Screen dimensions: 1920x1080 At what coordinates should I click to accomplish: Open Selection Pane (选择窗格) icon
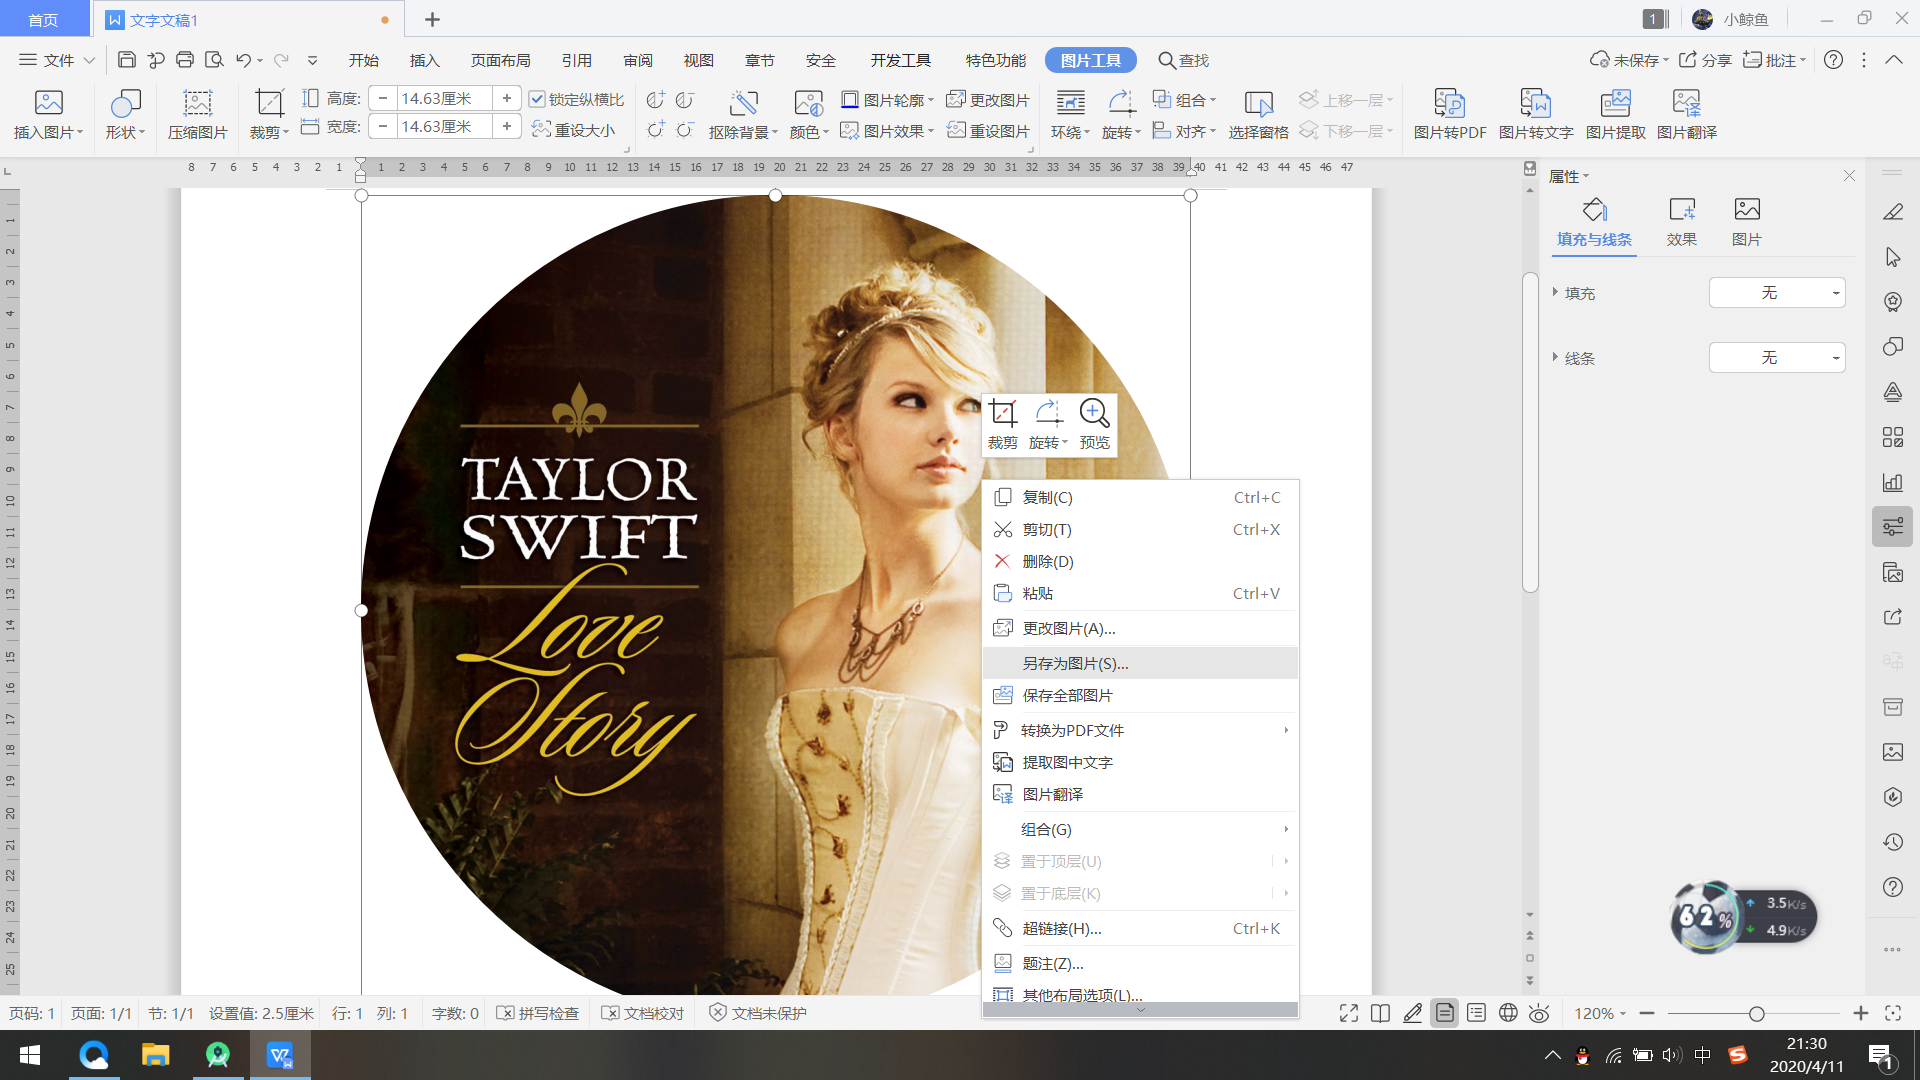tap(1258, 104)
